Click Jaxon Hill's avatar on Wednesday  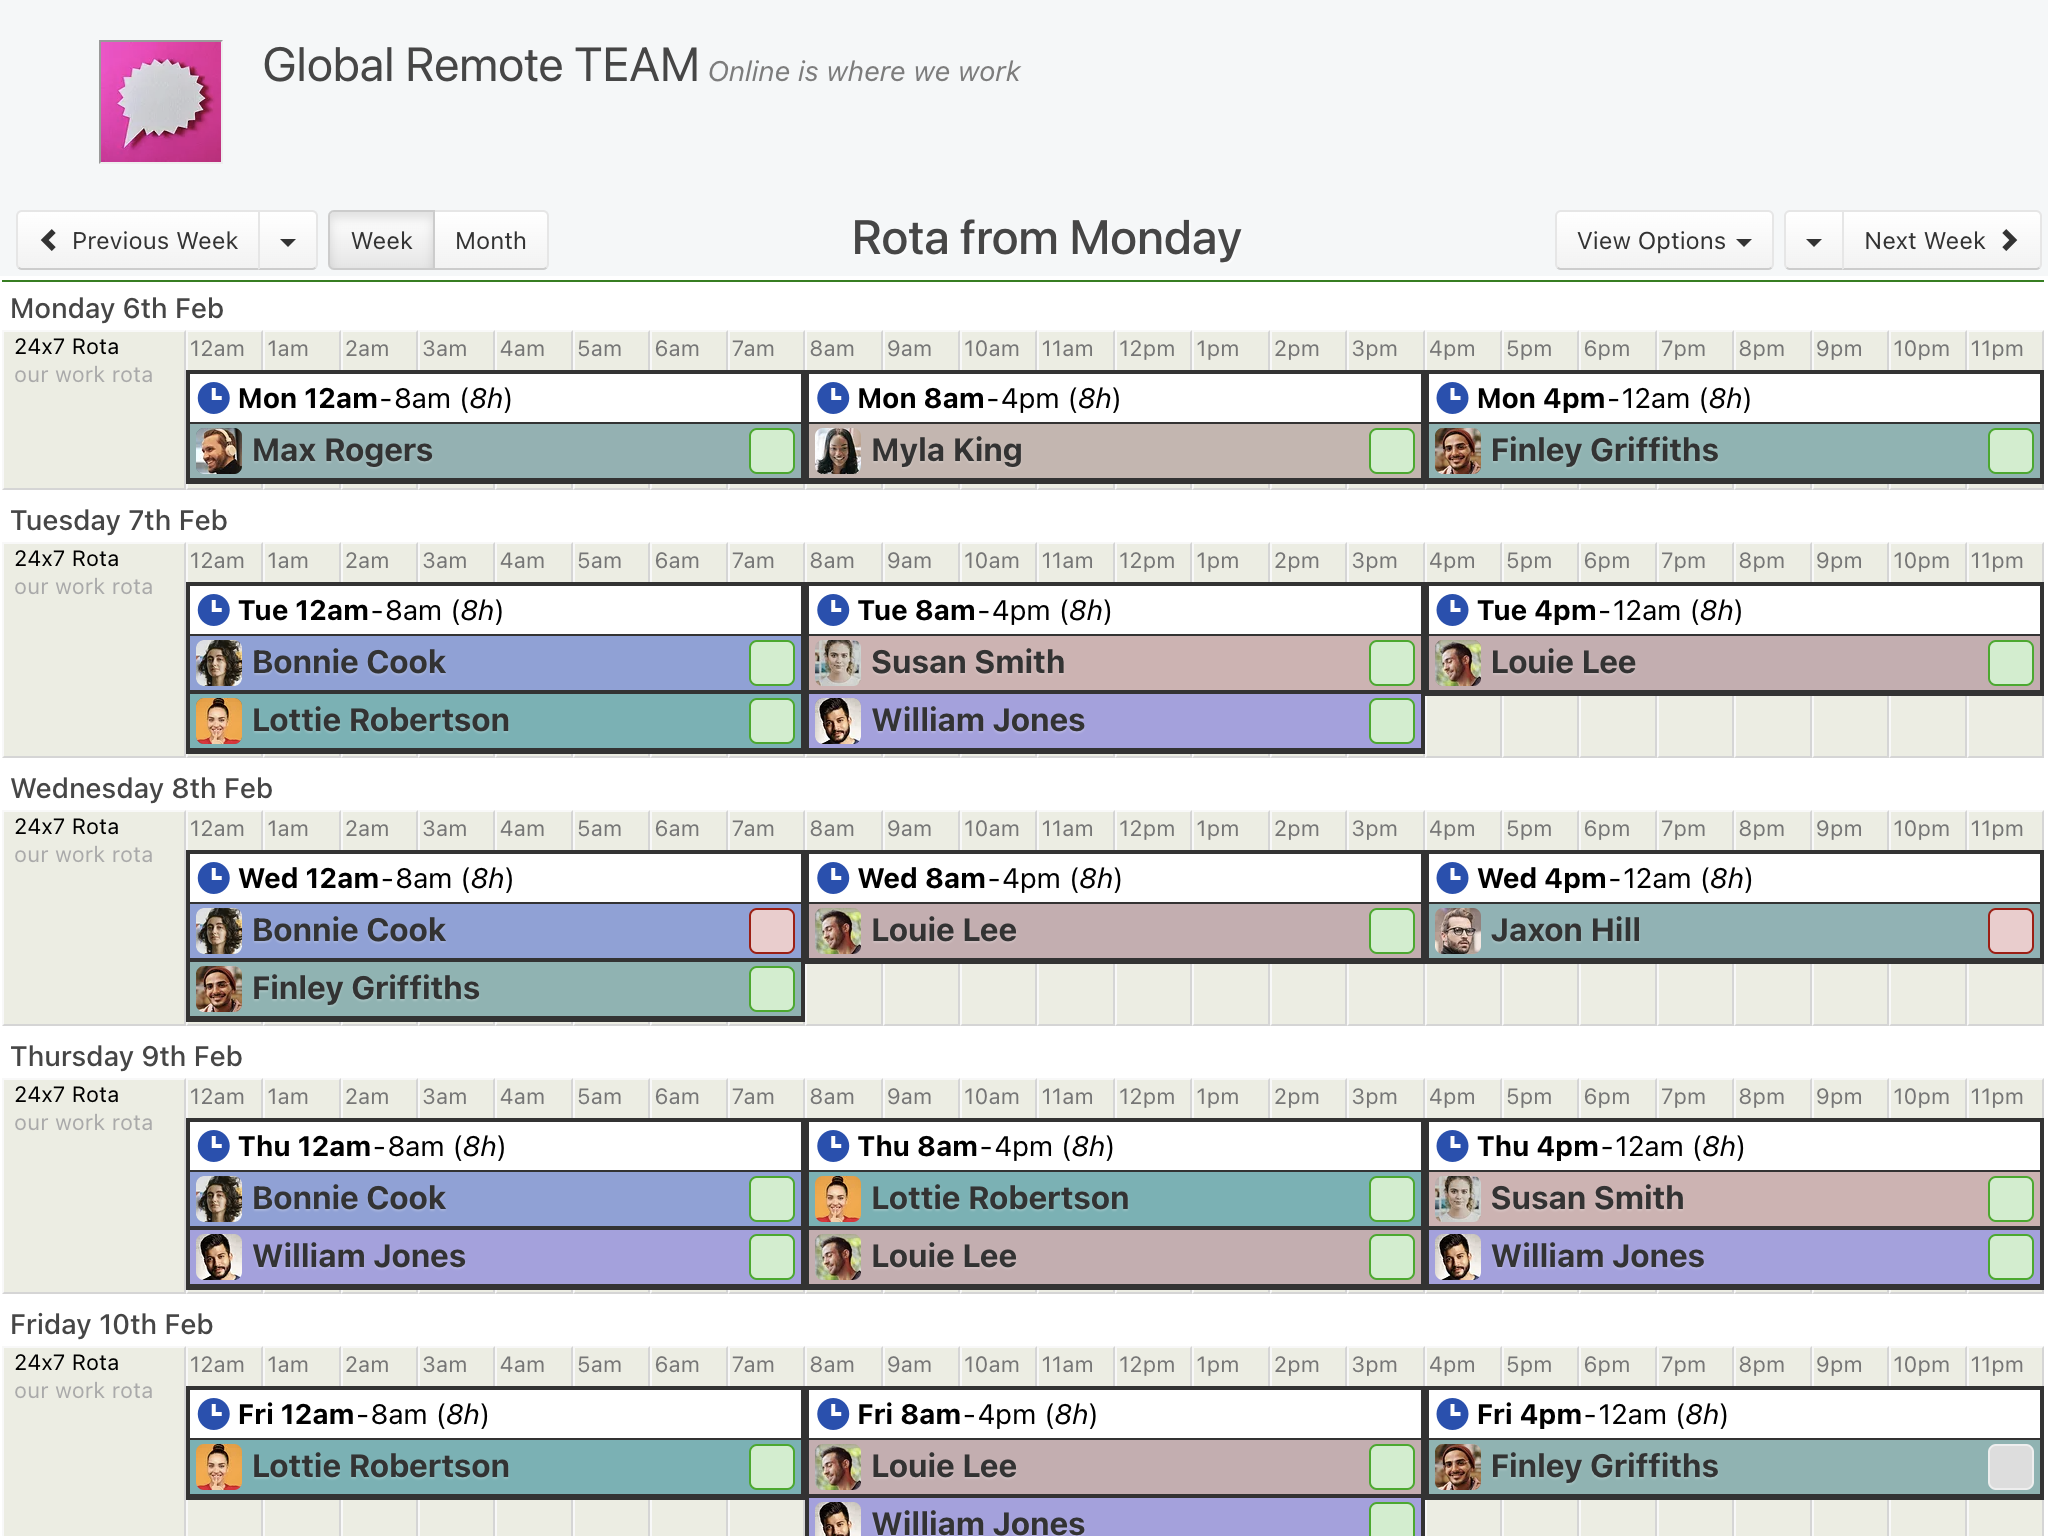click(x=1458, y=931)
